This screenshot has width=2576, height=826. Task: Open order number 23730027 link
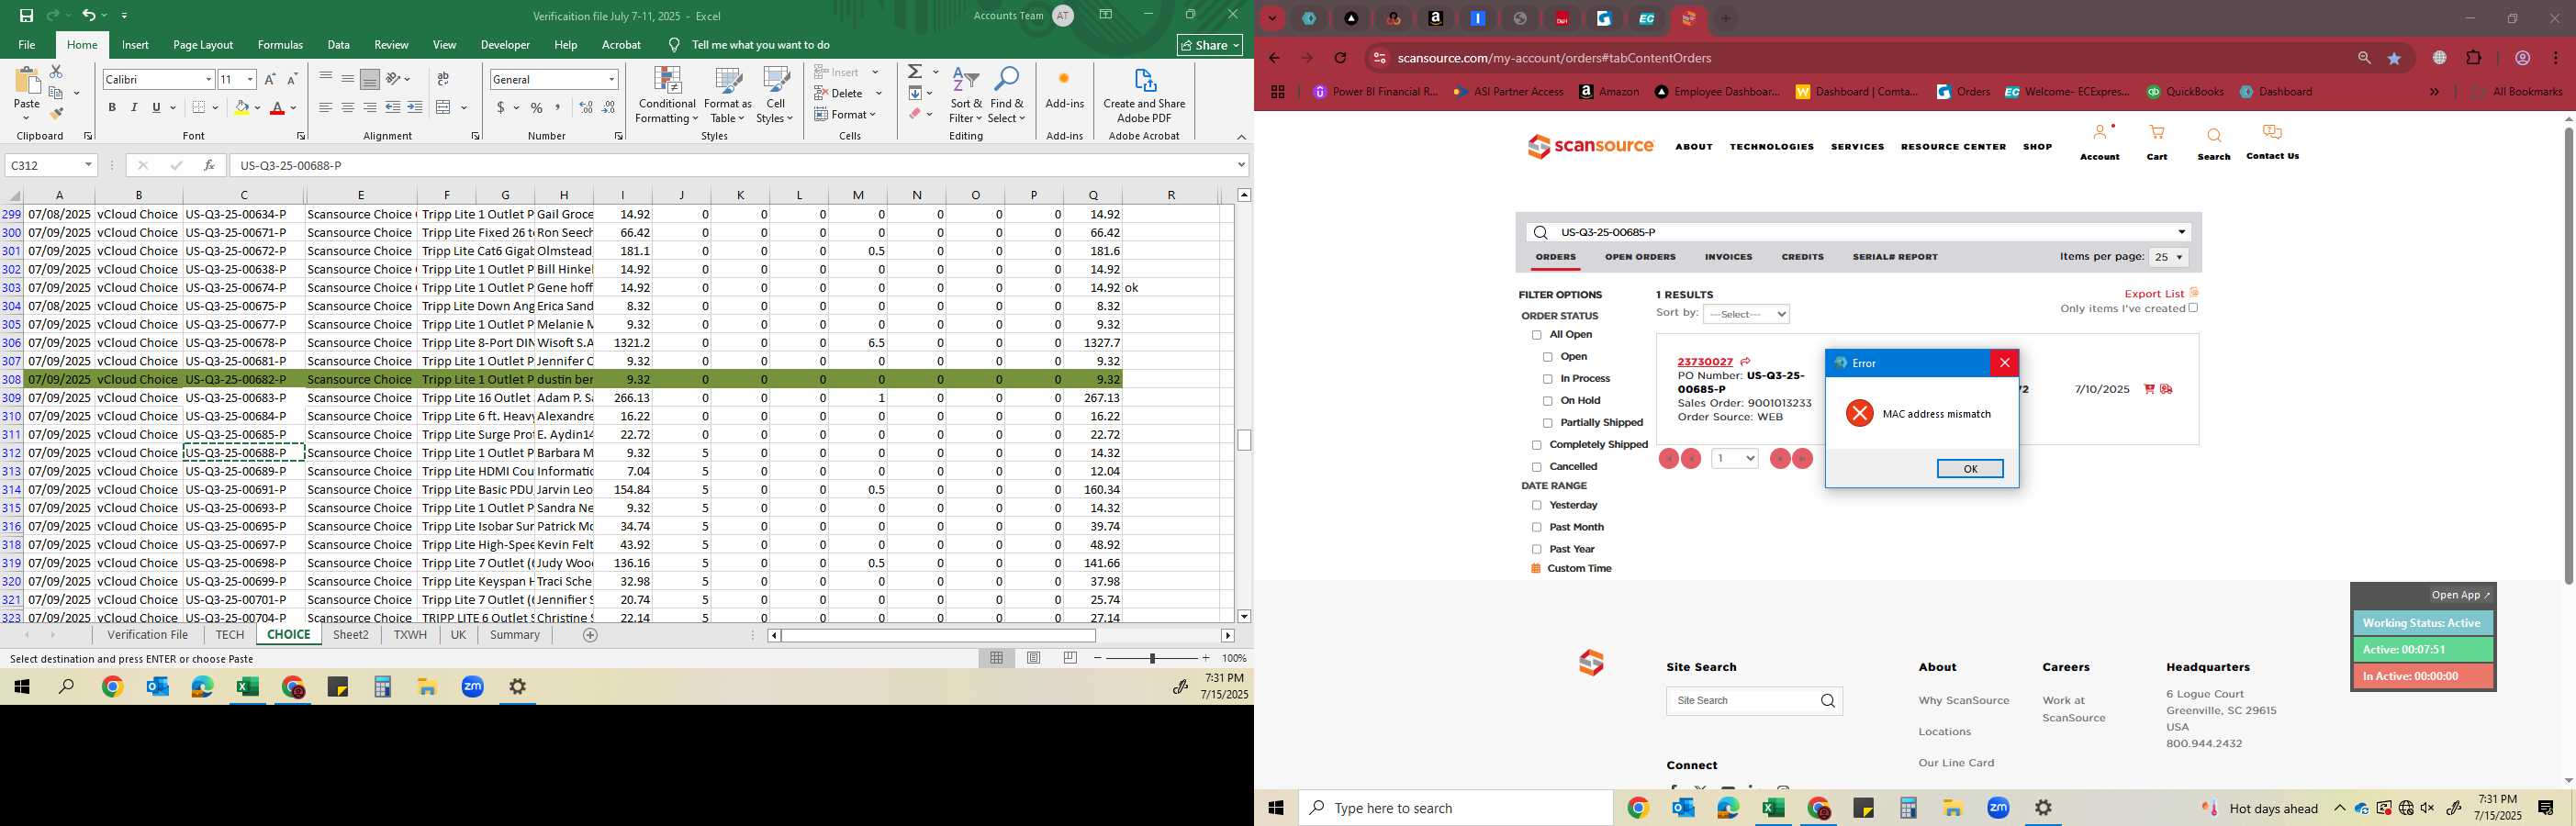(1705, 362)
